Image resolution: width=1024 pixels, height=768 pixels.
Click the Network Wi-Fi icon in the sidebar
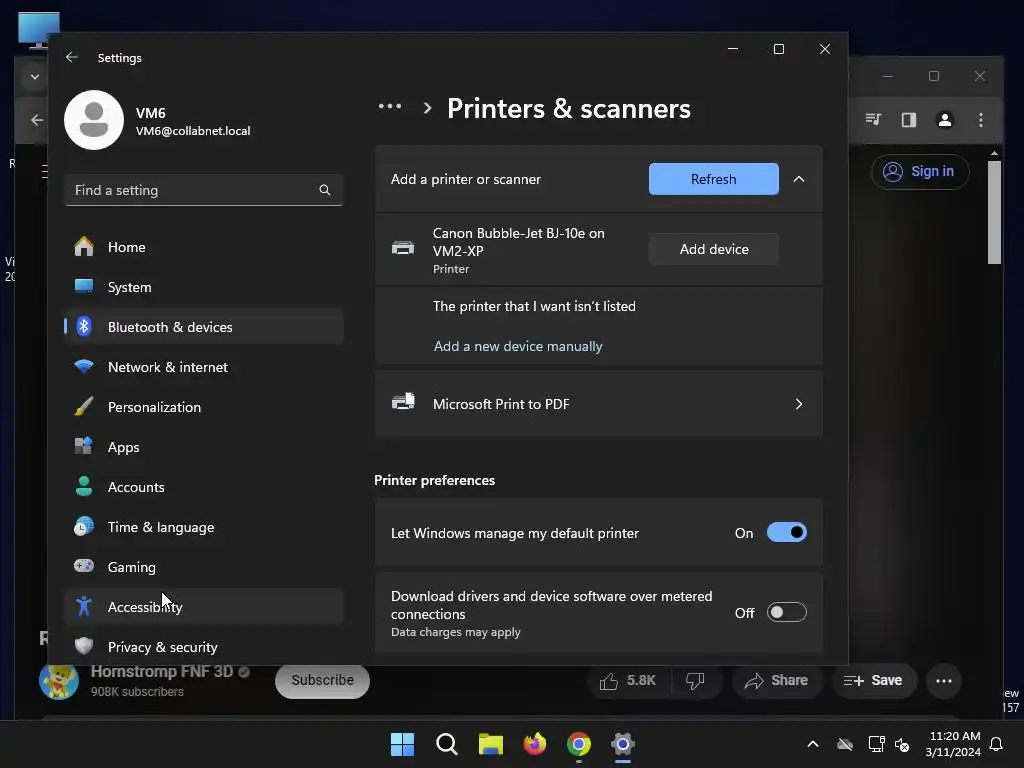(84, 366)
